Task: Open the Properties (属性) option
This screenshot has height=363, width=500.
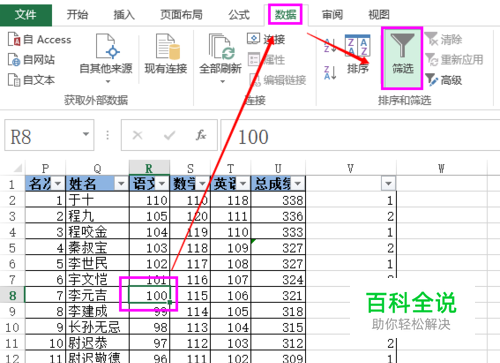Action: (266, 60)
